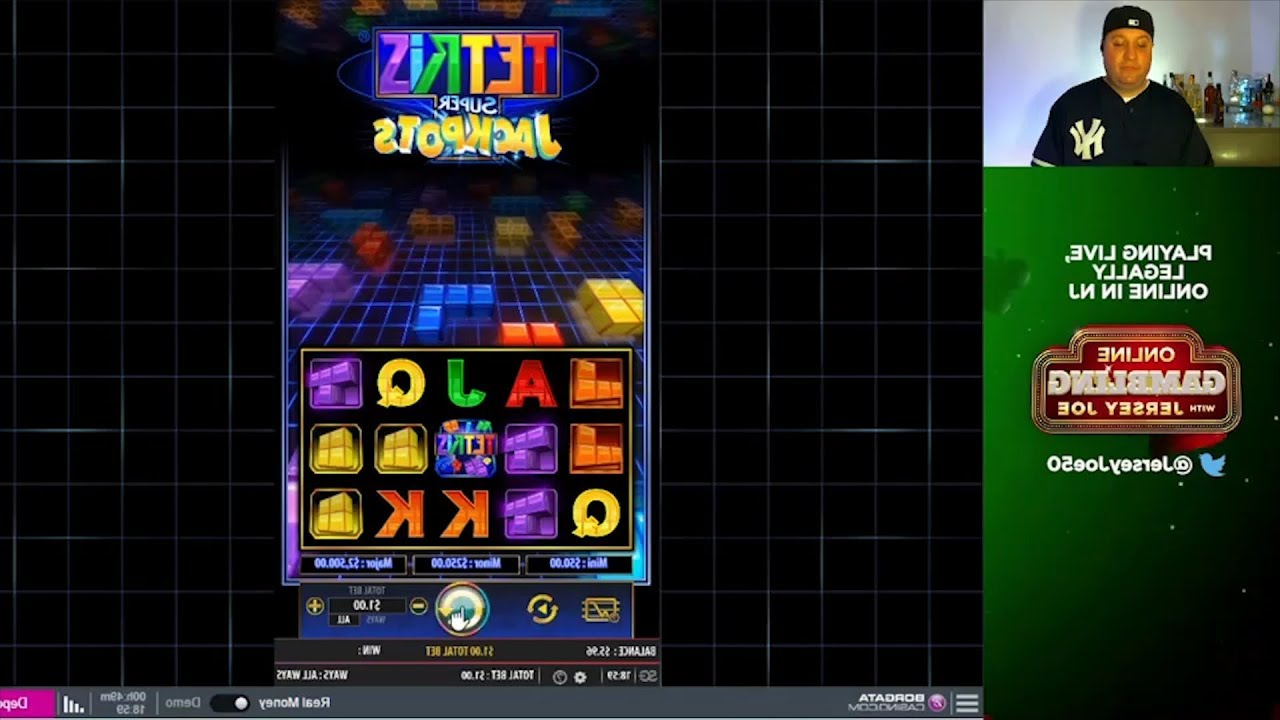Click the yellow $1.00 TOTAL BET text
Image resolution: width=1280 pixels, height=720 pixels.
pos(461,652)
